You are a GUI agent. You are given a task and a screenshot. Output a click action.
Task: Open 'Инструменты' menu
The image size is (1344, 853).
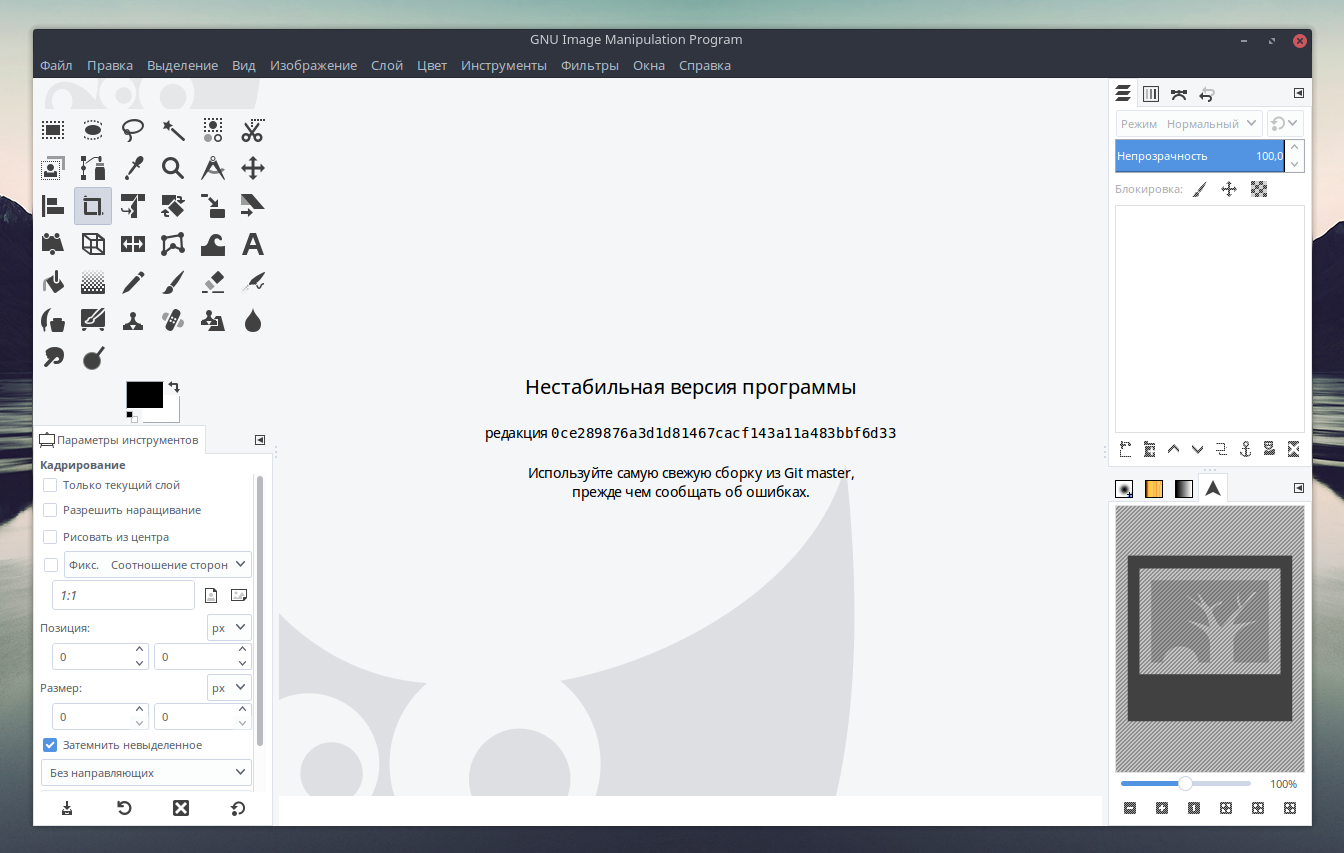tap(504, 65)
